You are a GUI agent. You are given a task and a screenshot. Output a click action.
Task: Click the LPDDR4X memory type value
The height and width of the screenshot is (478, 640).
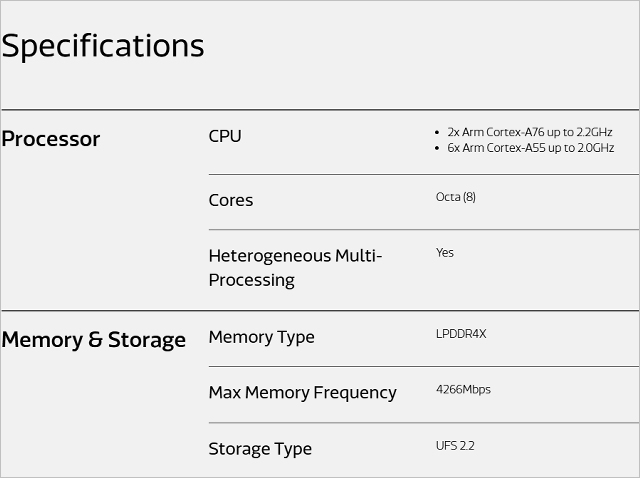point(461,334)
